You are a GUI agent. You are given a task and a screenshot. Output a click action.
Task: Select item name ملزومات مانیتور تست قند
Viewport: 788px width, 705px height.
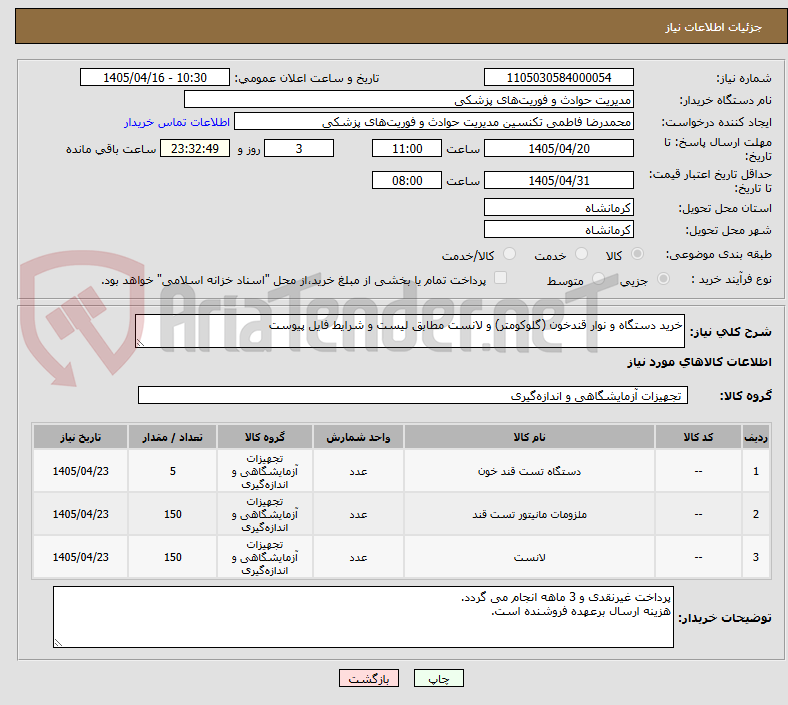529,515
